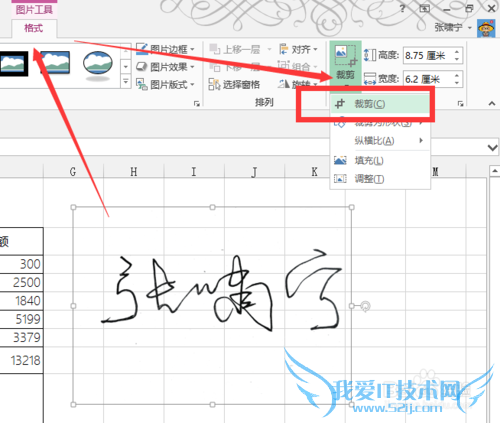
Task: Click the 填充 fill icon in crop menu
Action: click(340, 161)
